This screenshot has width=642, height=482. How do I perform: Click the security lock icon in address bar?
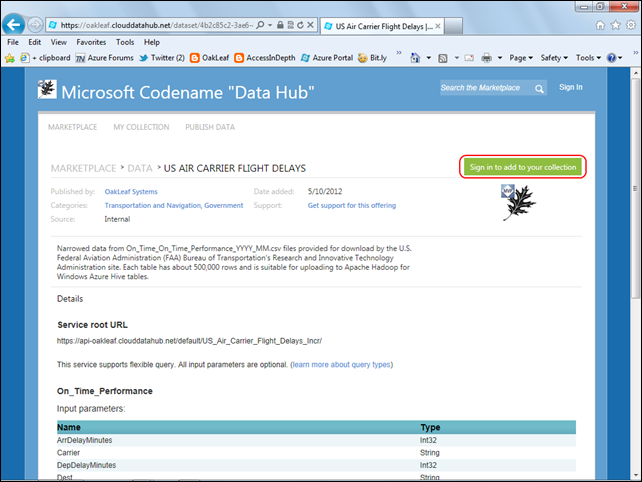coord(280,25)
